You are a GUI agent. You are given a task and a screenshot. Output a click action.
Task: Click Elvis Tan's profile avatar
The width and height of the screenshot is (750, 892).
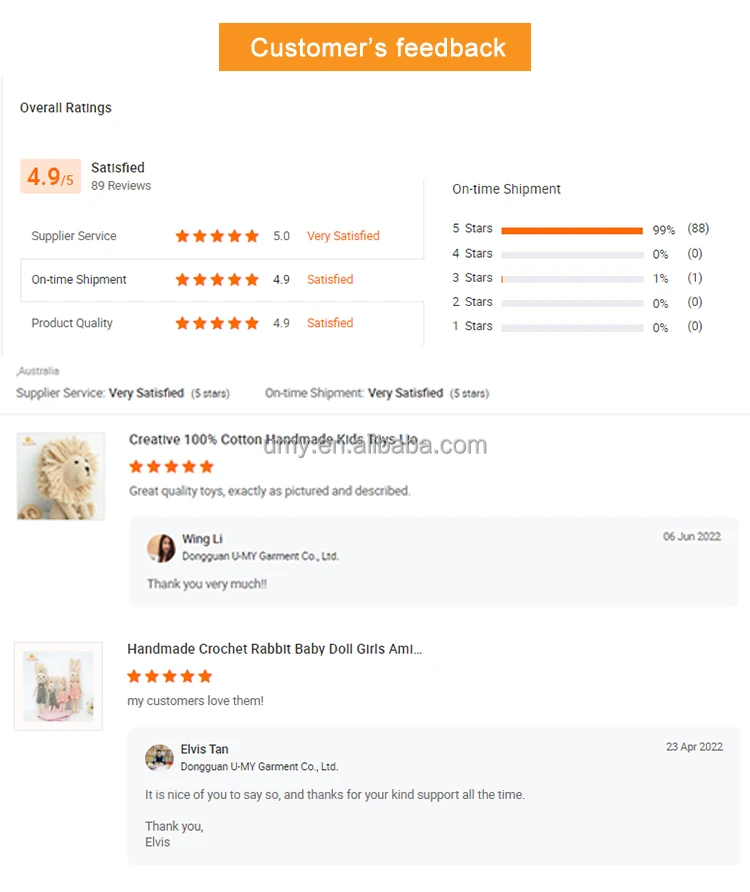[x=159, y=758]
